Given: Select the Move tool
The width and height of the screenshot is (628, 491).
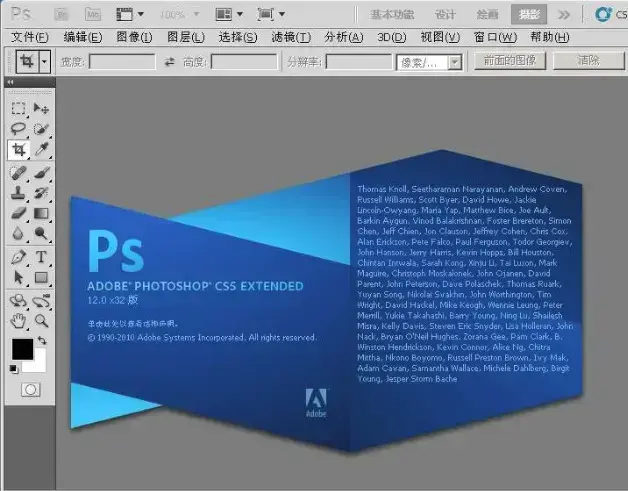Looking at the screenshot, I should coord(41,108).
